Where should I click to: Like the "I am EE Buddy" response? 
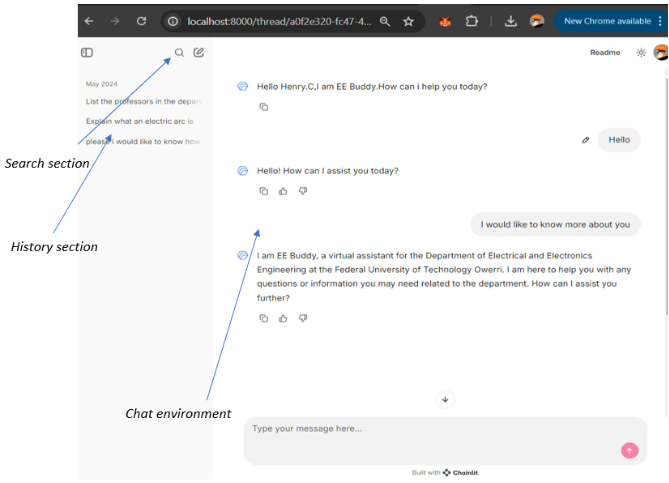tap(283, 318)
